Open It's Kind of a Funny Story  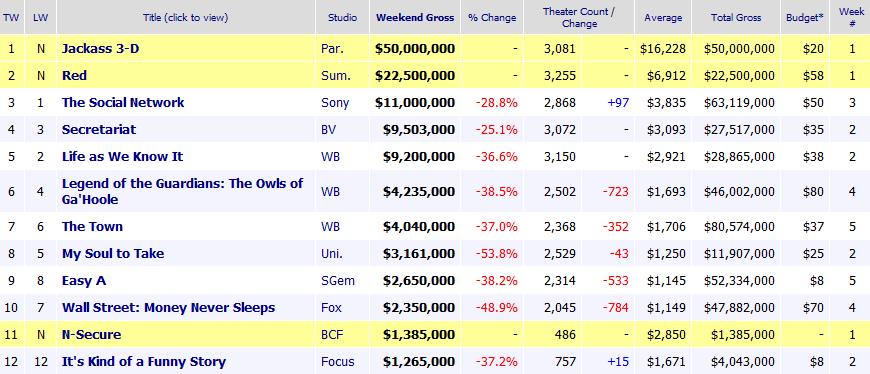pos(144,362)
